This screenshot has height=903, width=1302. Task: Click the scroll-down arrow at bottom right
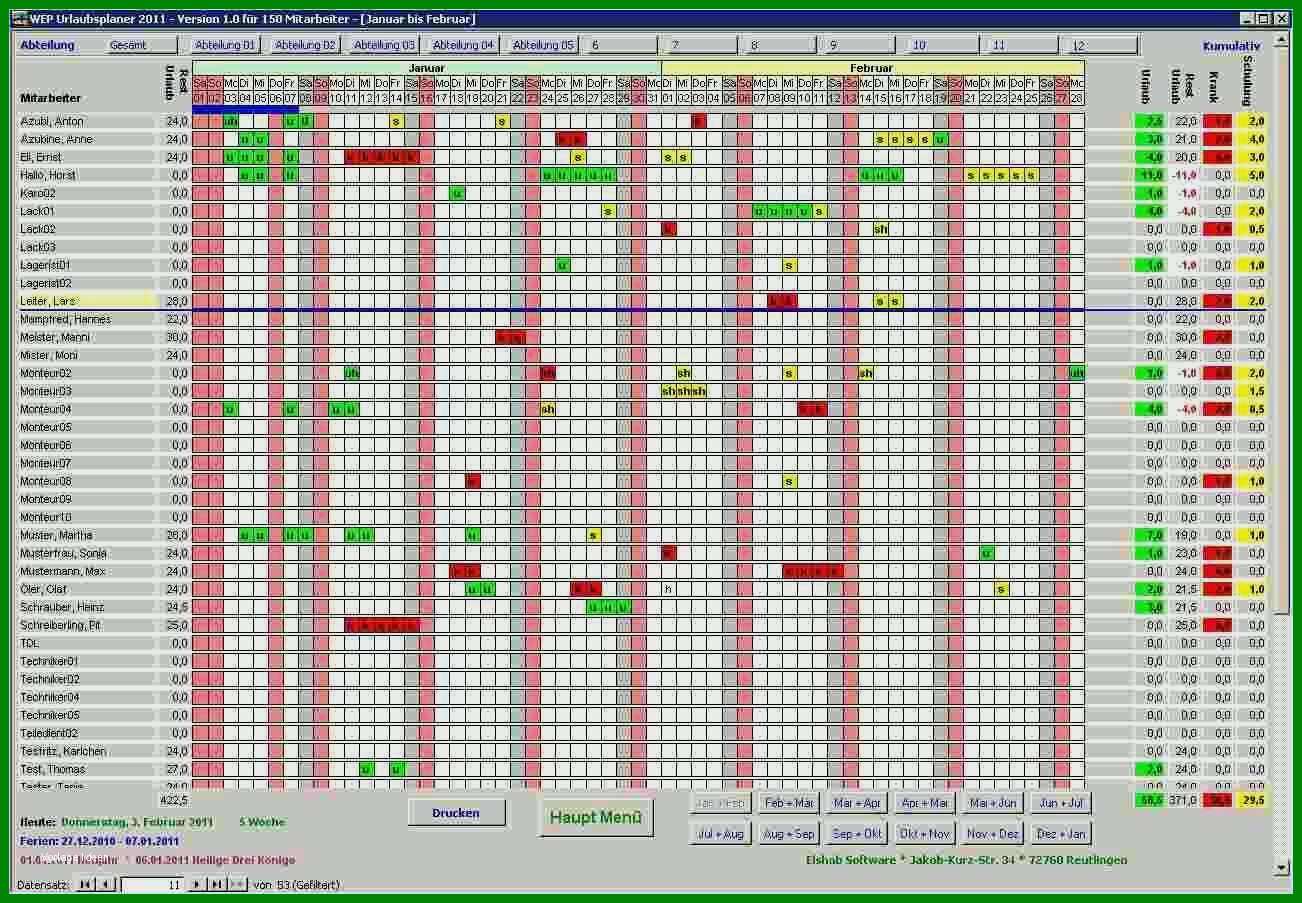pyautogui.click(x=1282, y=867)
